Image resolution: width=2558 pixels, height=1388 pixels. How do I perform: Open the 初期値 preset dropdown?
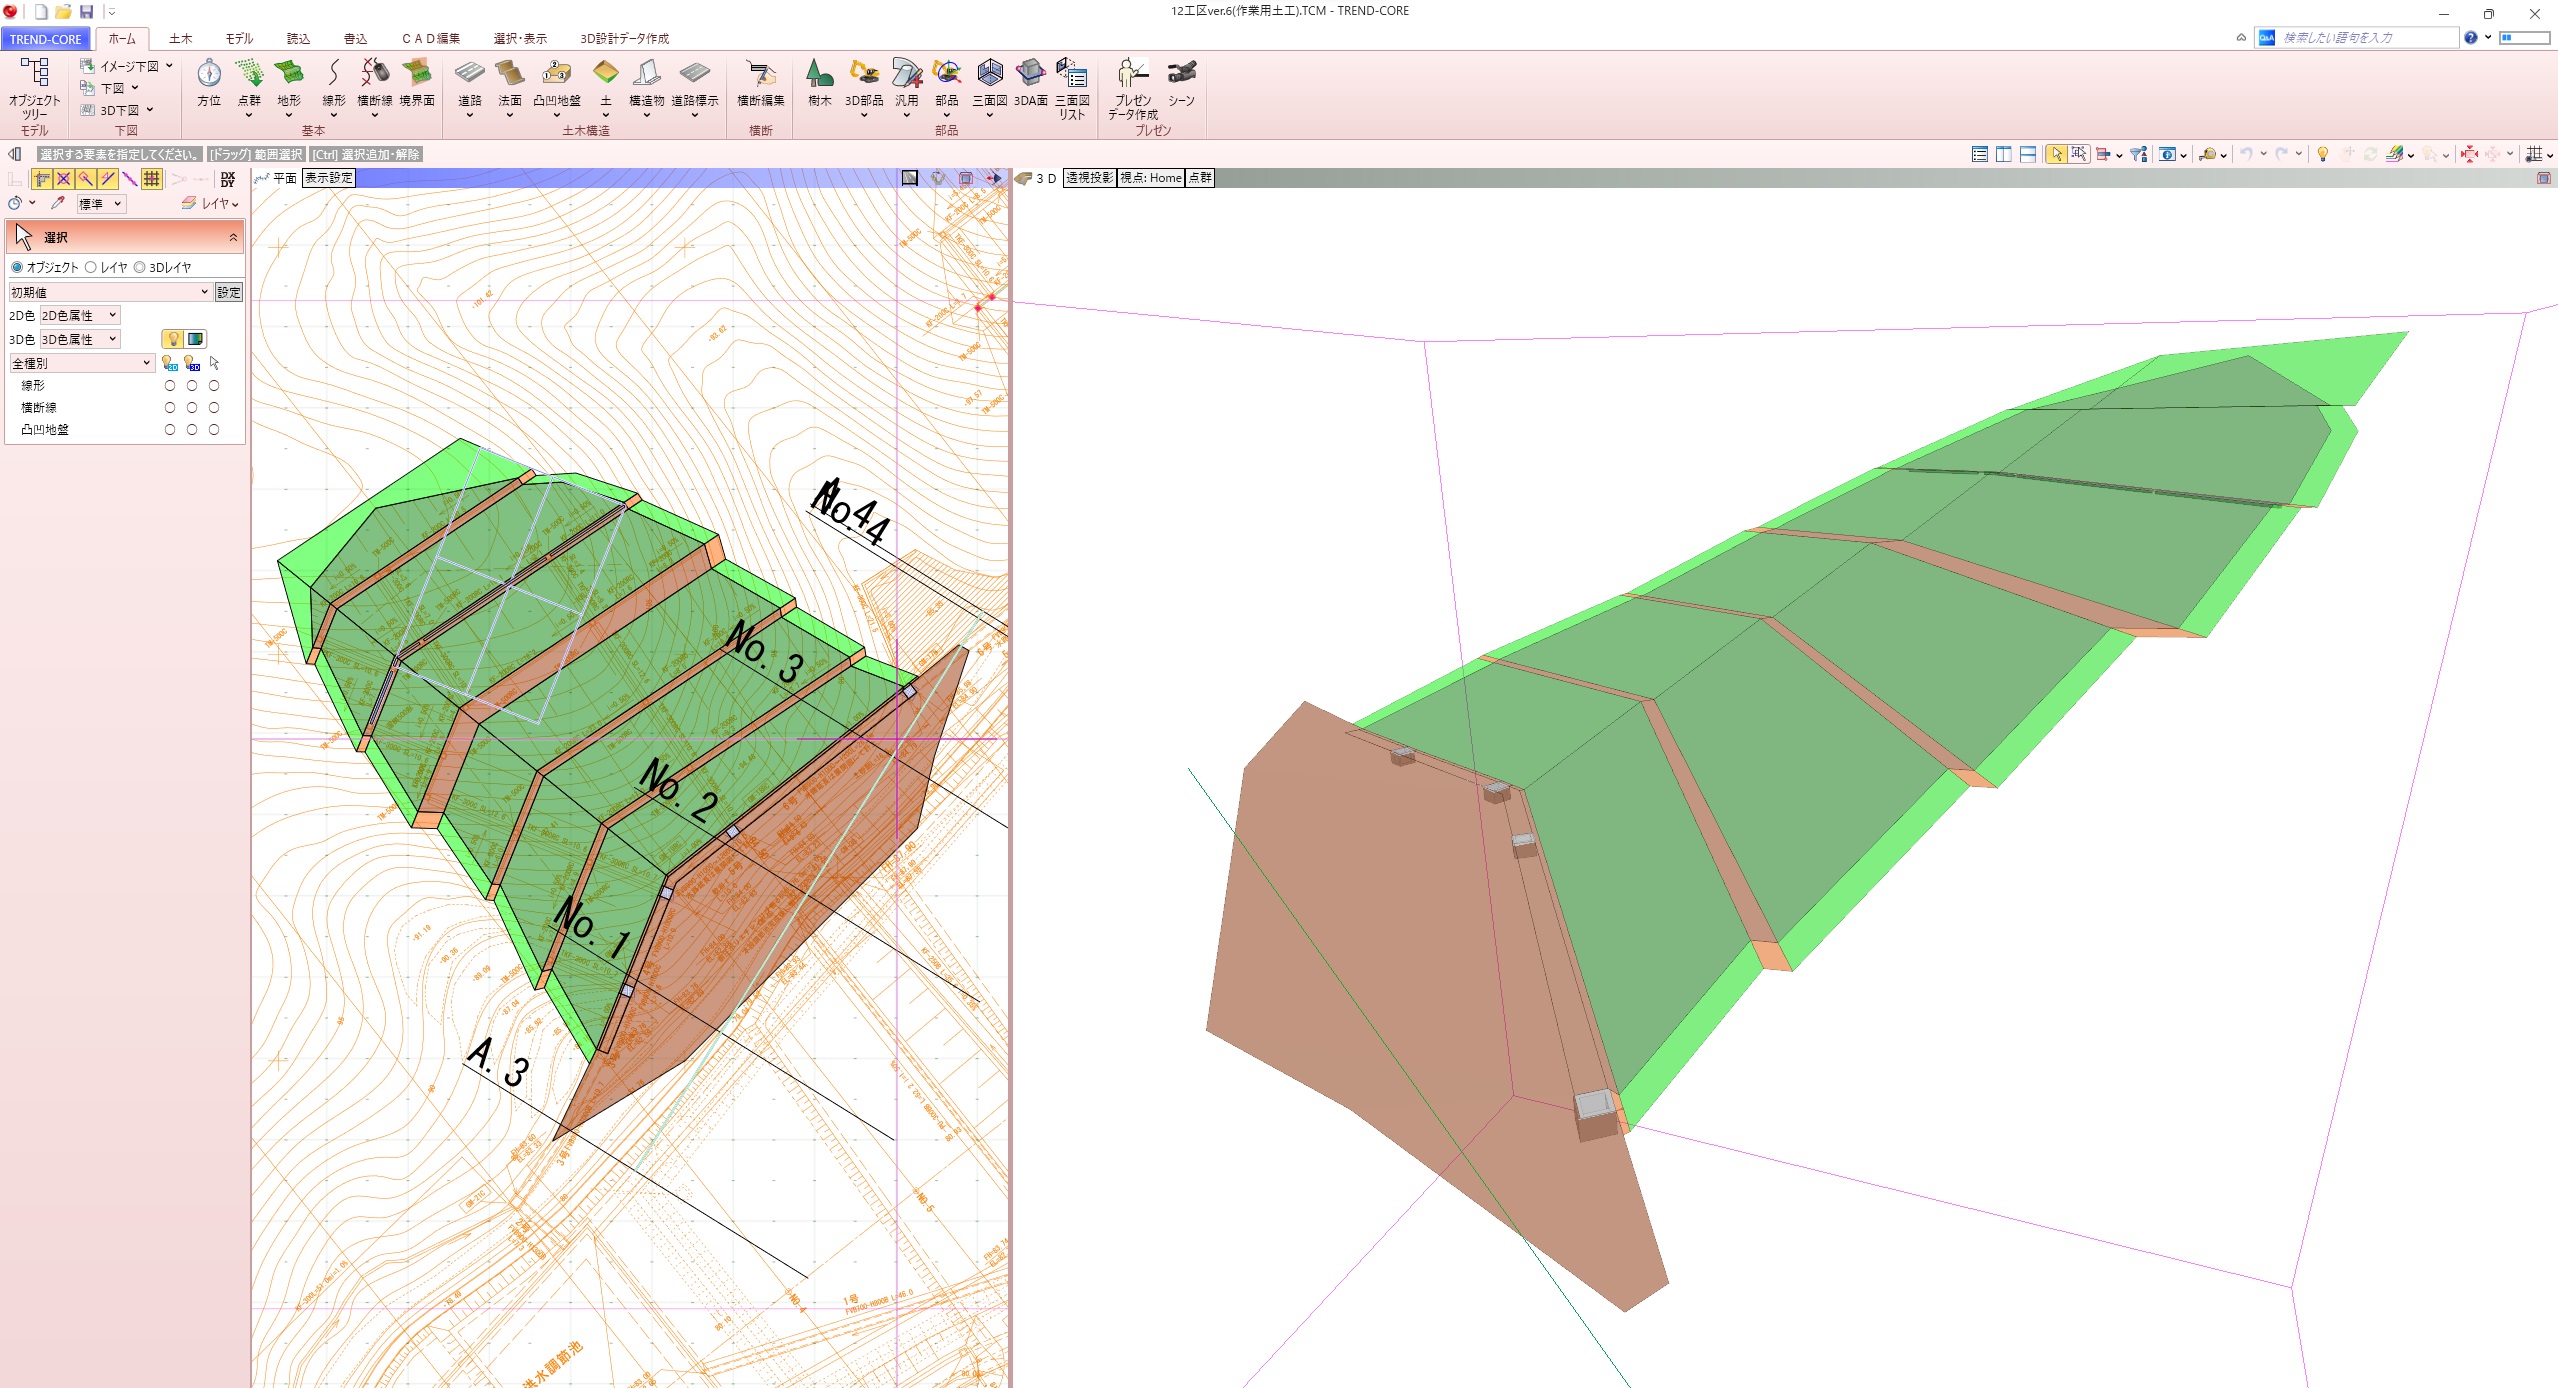click(109, 292)
